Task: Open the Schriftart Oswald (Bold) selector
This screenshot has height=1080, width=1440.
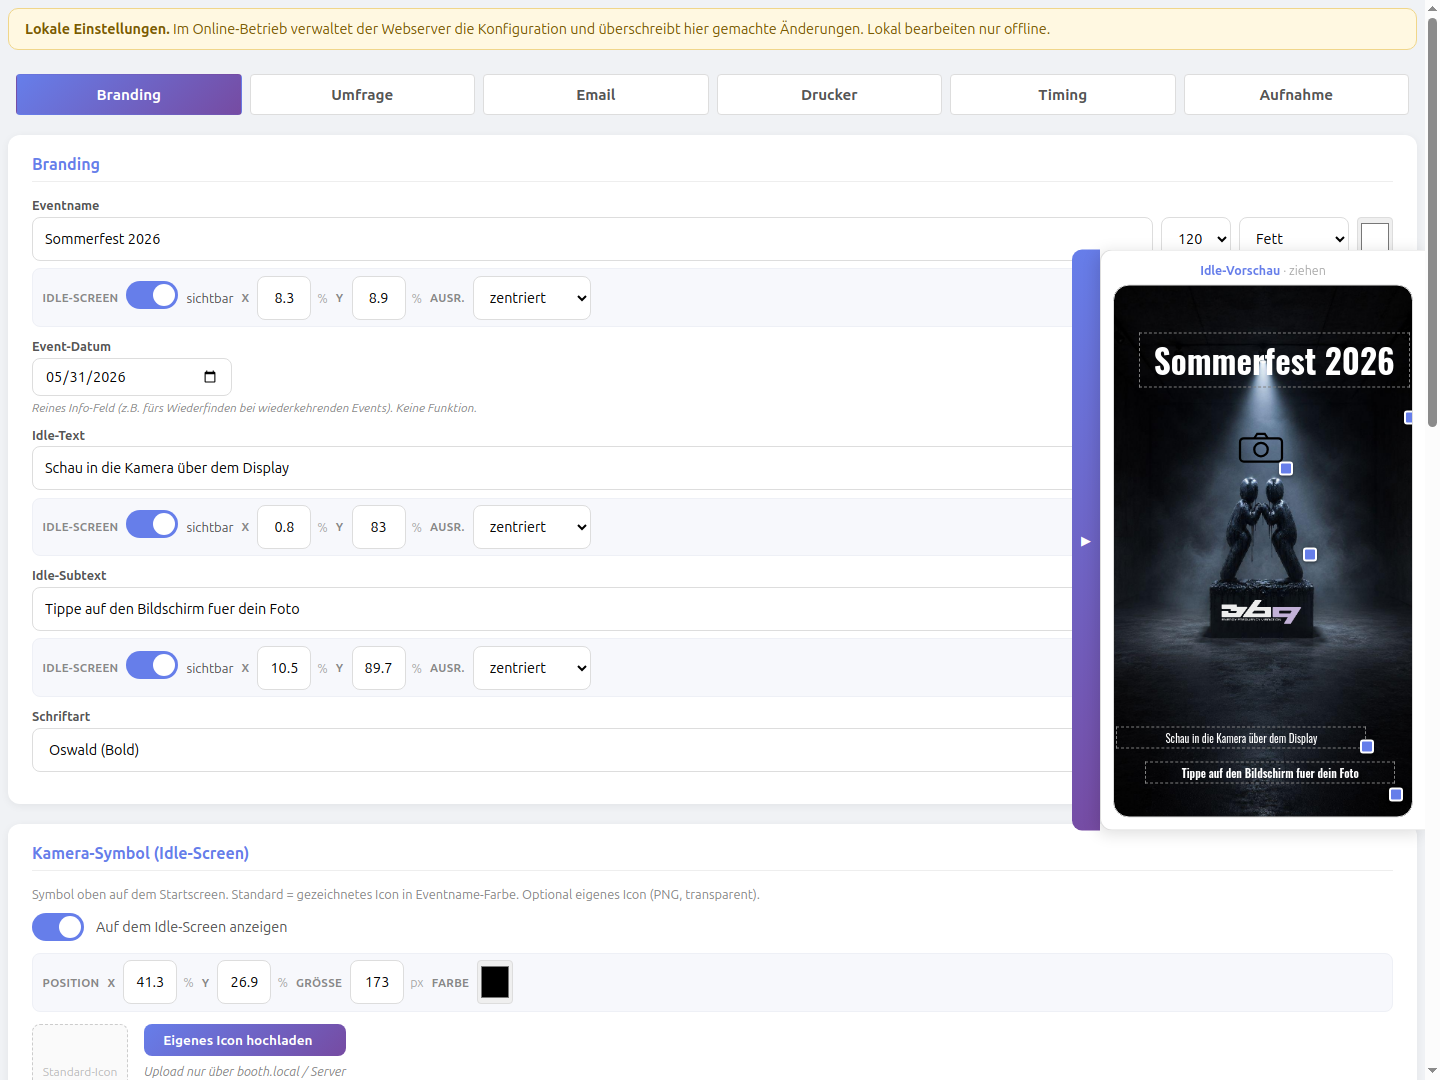Action: click(552, 750)
